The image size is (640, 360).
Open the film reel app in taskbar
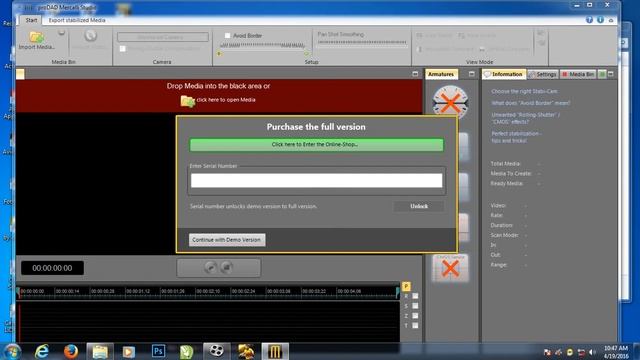point(216,351)
